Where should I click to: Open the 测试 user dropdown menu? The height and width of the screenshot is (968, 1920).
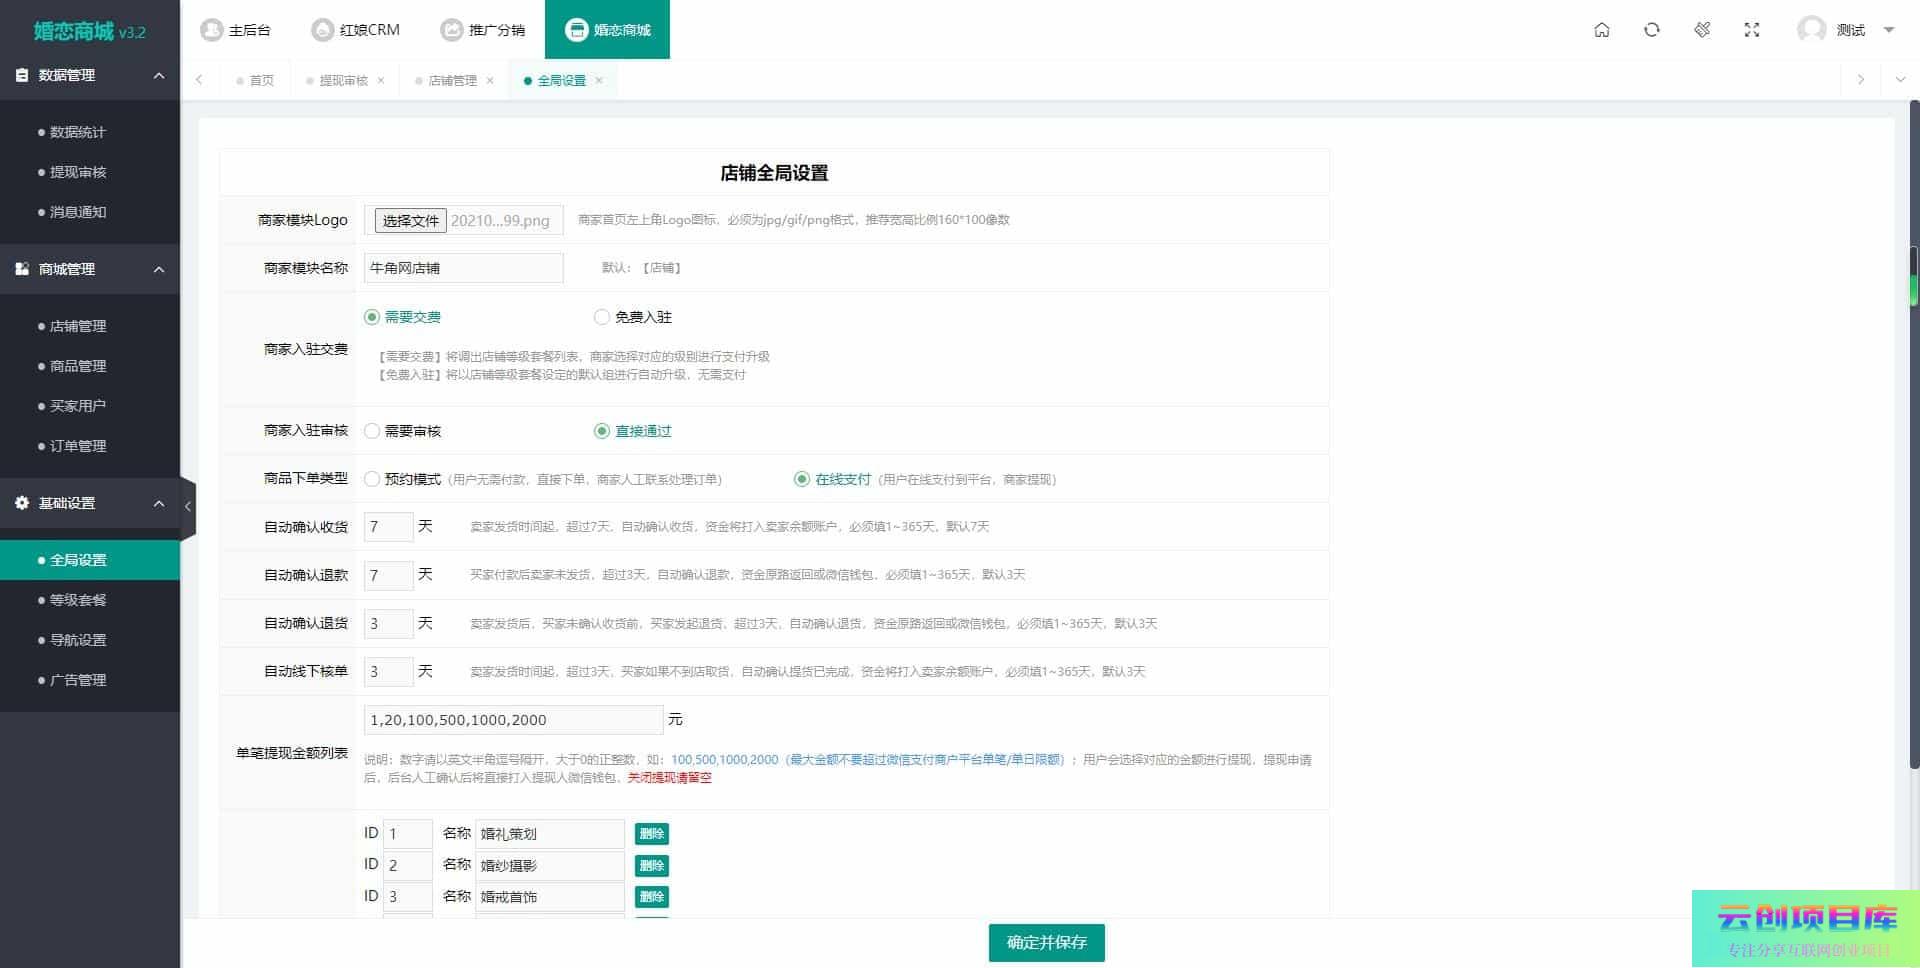click(x=1888, y=30)
